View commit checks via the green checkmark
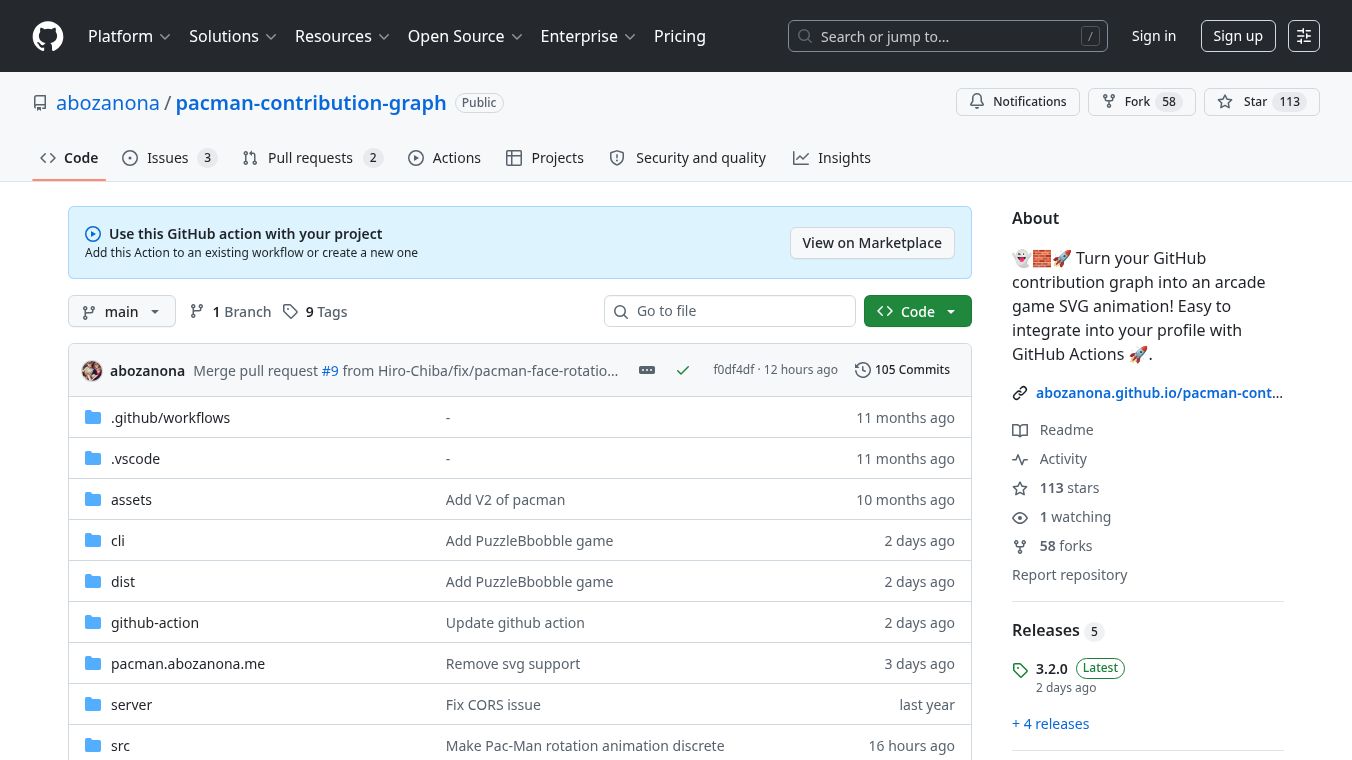This screenshot has height=760, width=1352. 683,370
